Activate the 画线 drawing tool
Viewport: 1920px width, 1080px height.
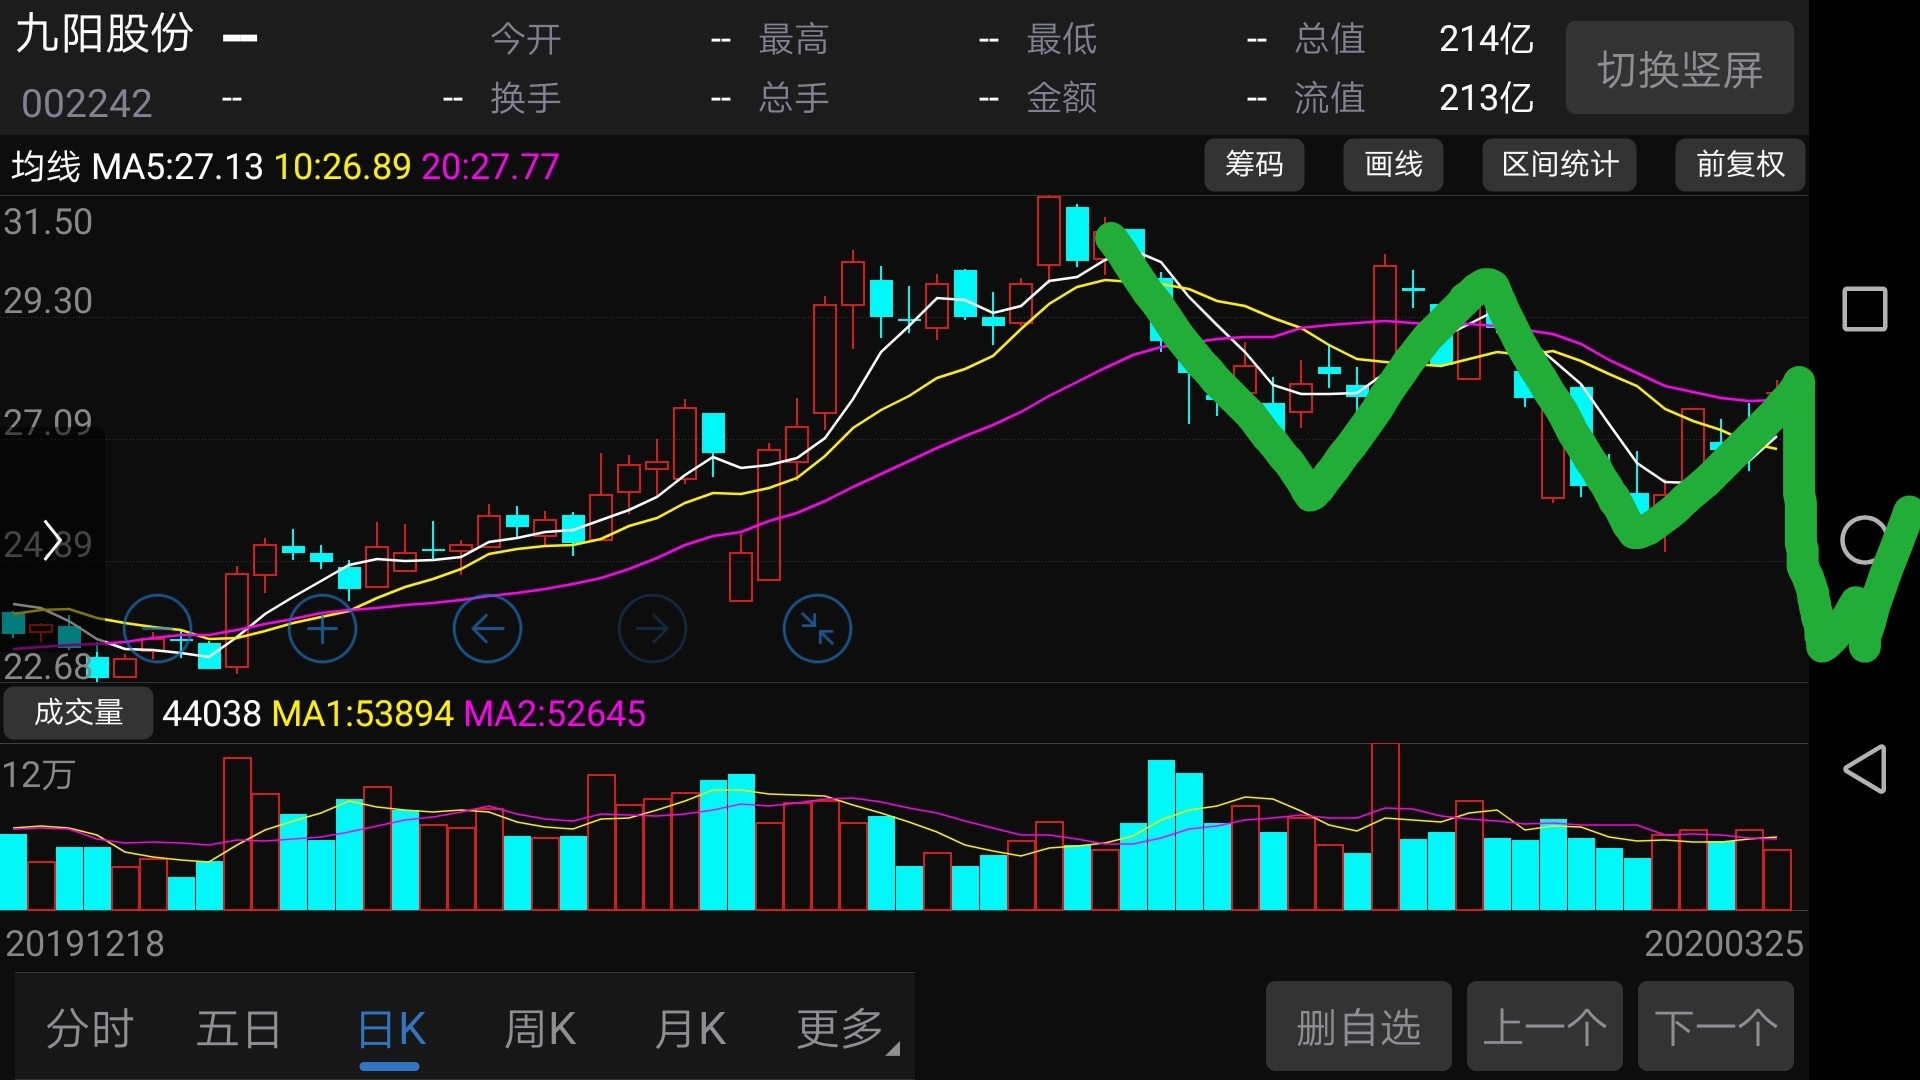(1393, 164)
